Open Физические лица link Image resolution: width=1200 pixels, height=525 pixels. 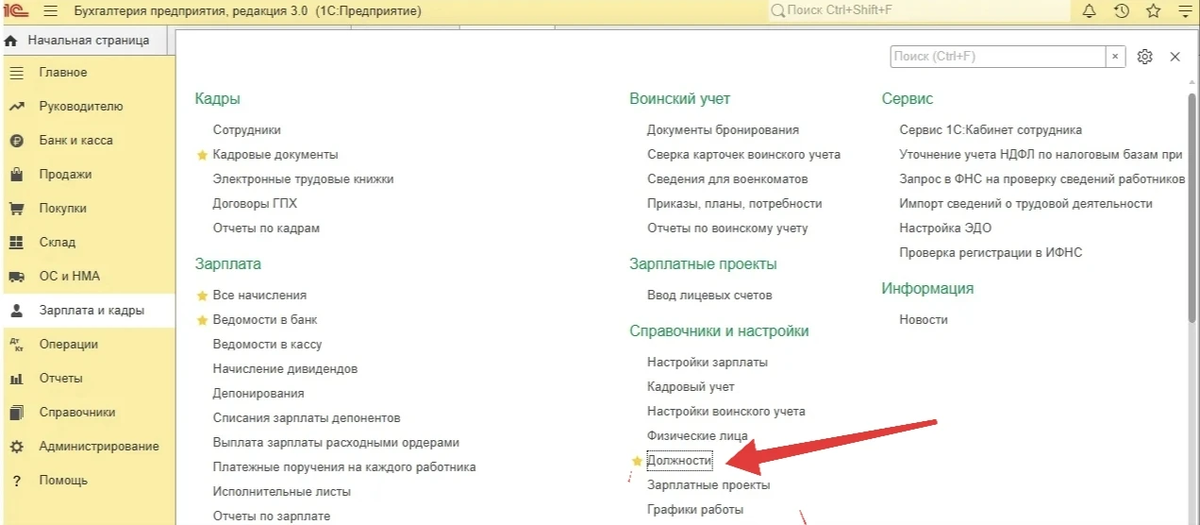click(x=697, y=436)
